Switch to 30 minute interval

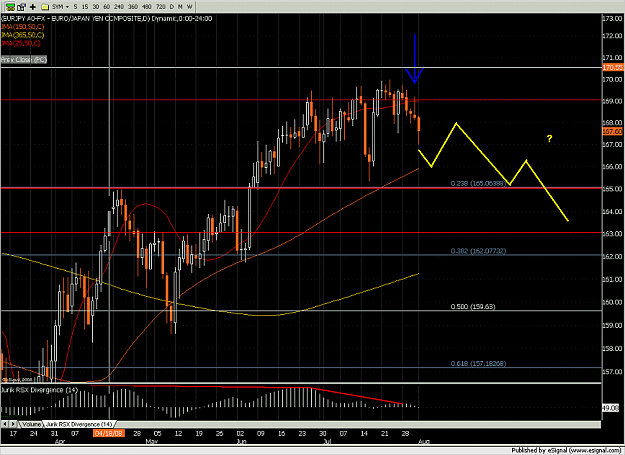96,7
